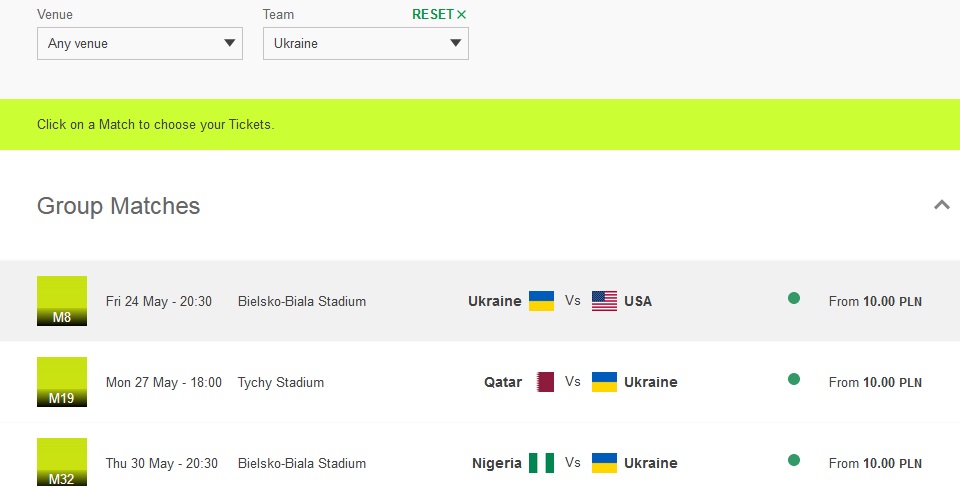The image size is (960, 486).
Task: Select the Qatar vs Ukraine match
Action: [480, 382]
